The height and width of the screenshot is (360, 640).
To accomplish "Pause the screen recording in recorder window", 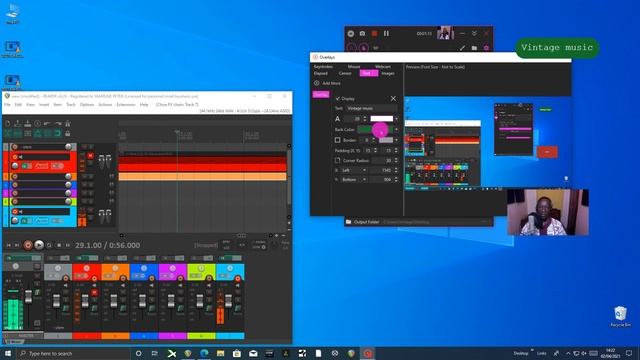I will point(386,33).
